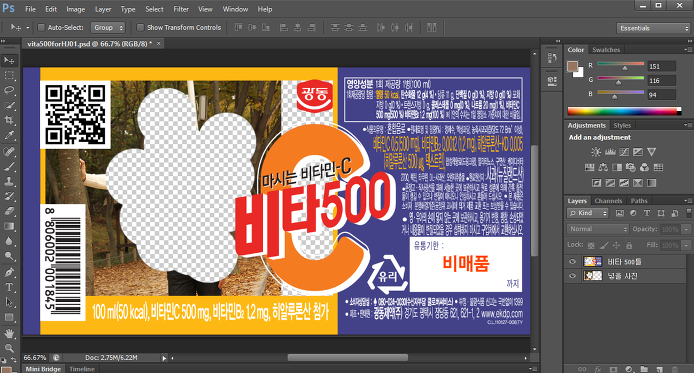Select the History Brush tool
694x373 pixels.
click(9, 197)
